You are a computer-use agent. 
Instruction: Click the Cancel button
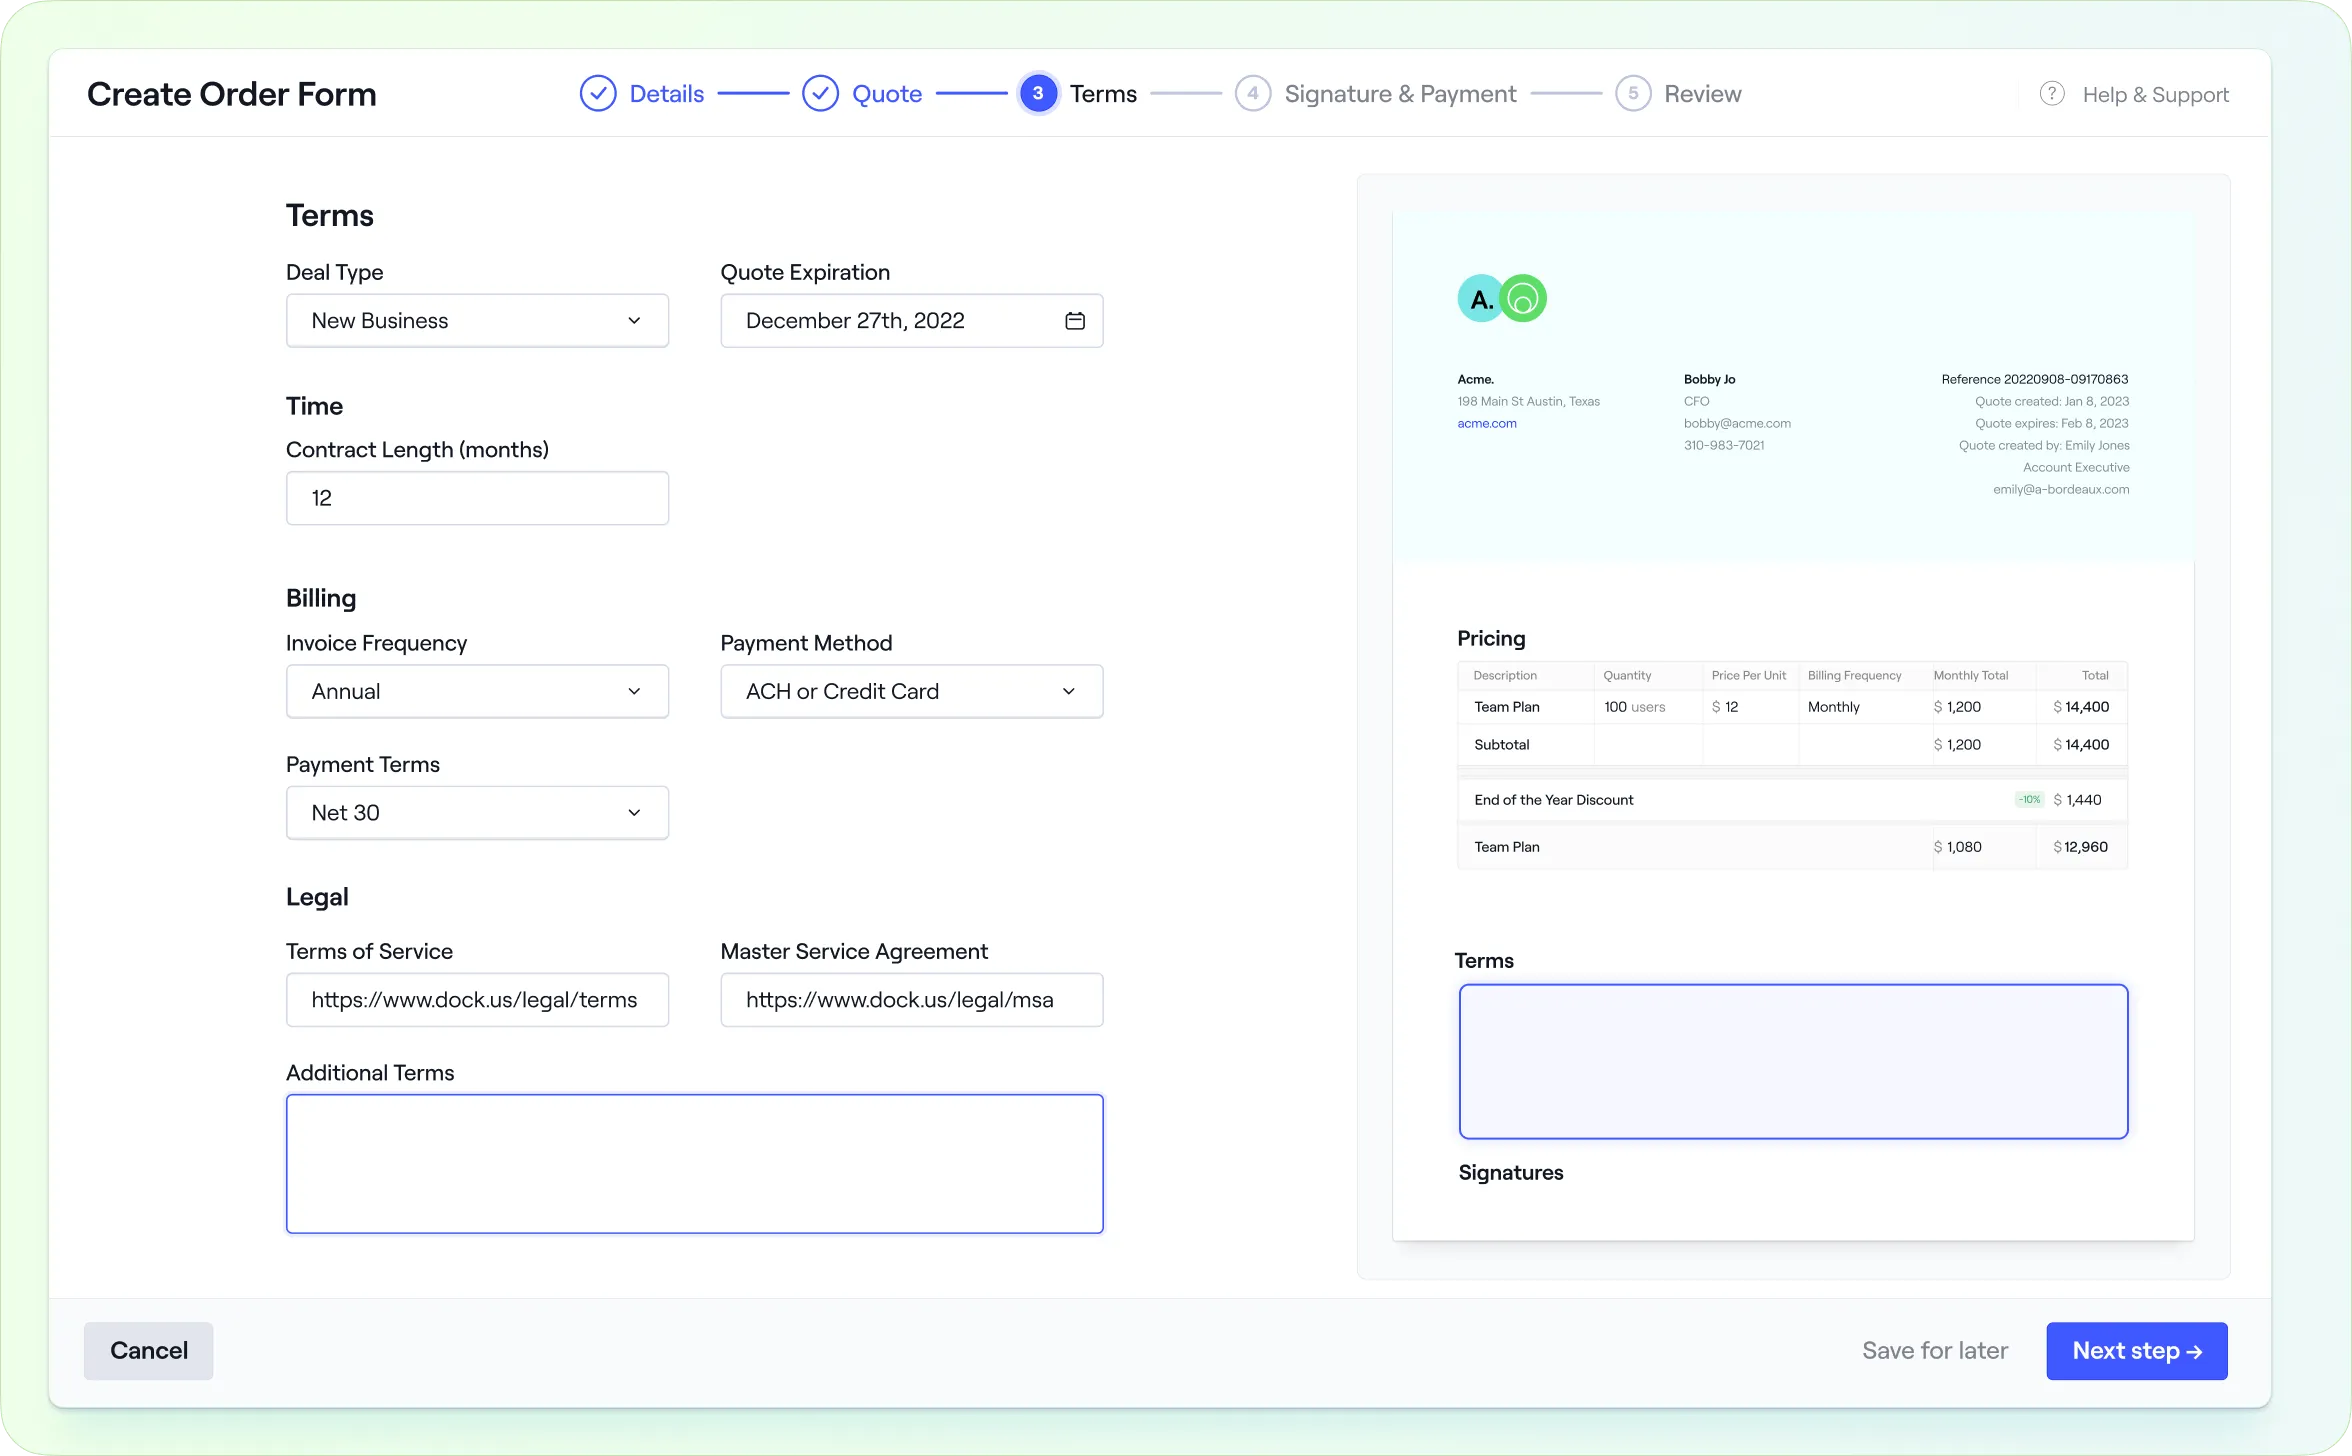(148, 1351)
